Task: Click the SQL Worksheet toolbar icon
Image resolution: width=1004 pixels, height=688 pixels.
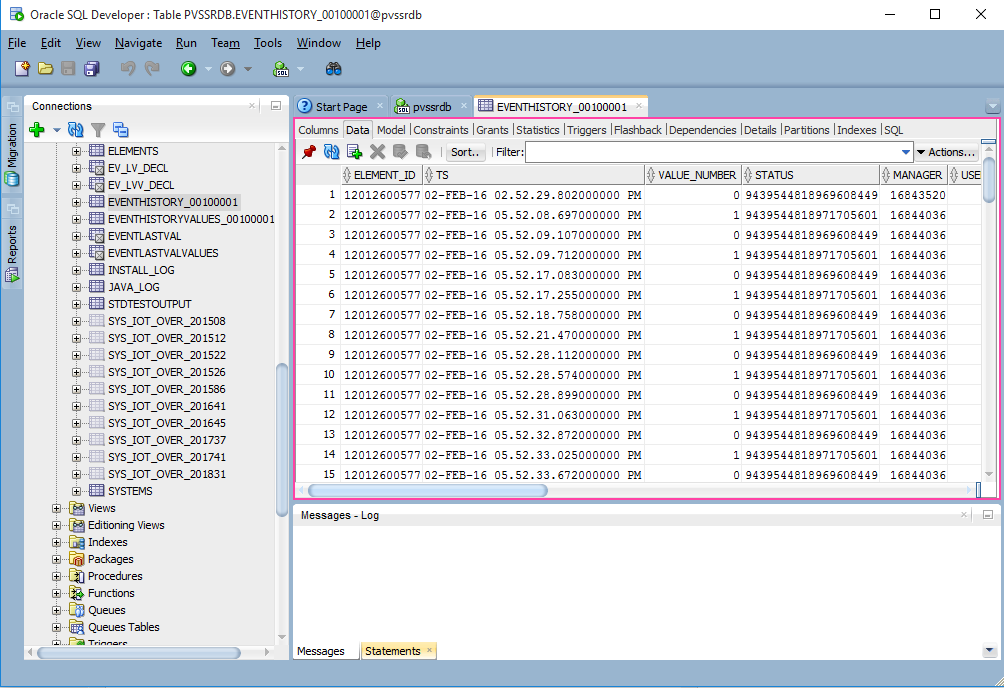Action: 281,69
